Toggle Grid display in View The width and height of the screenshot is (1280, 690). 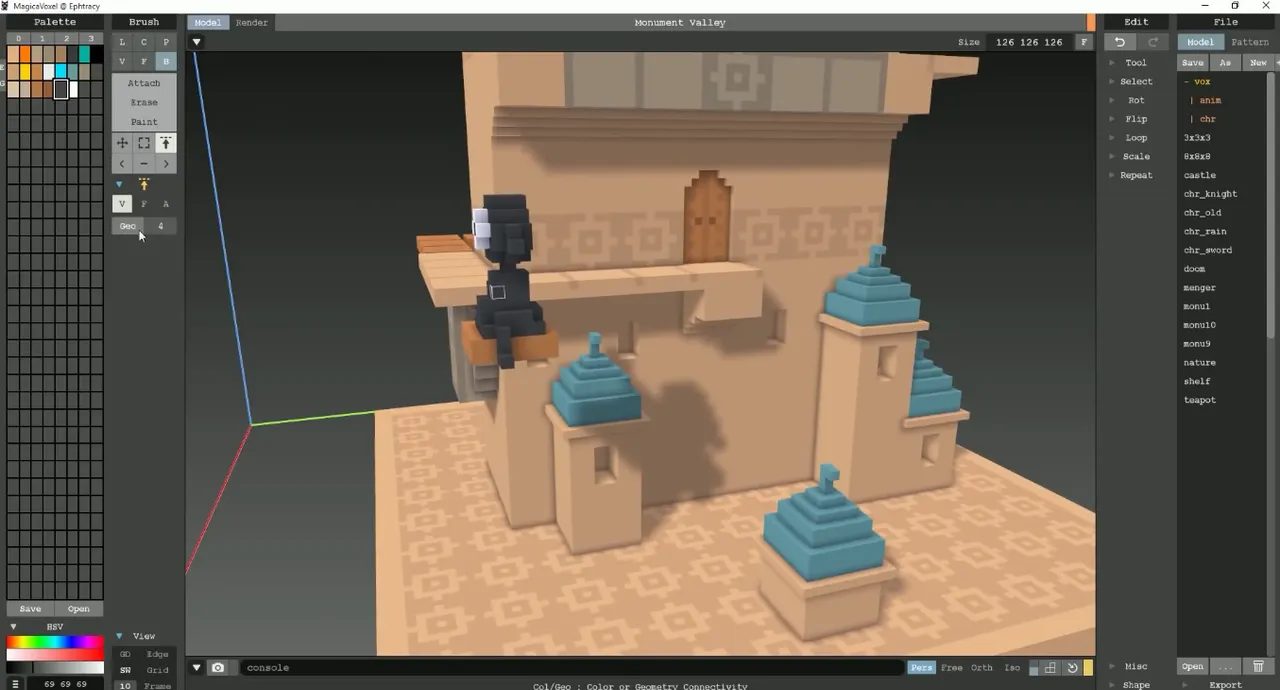pos(158,670)
